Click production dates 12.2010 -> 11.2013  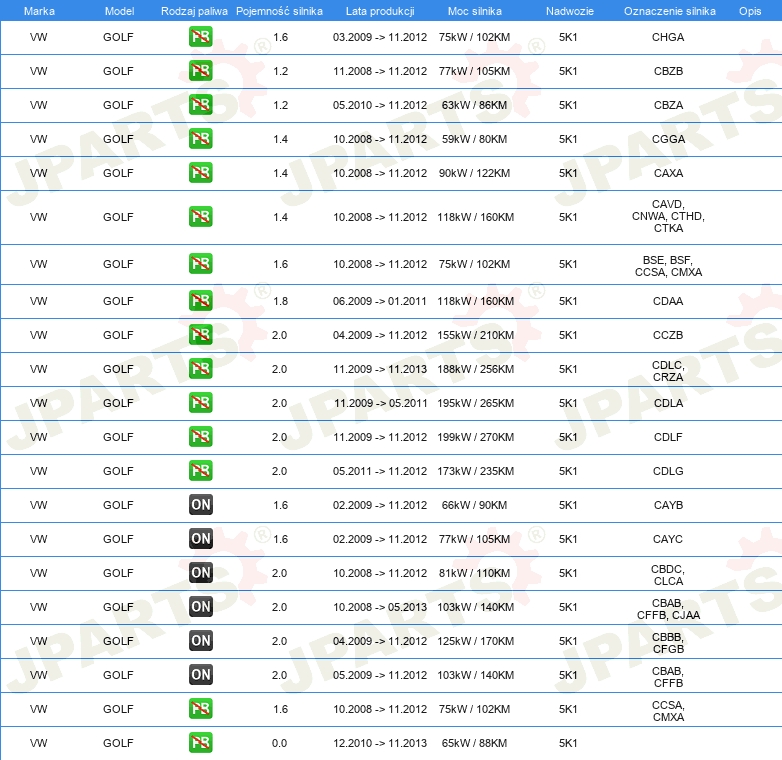tap(380, 743)
